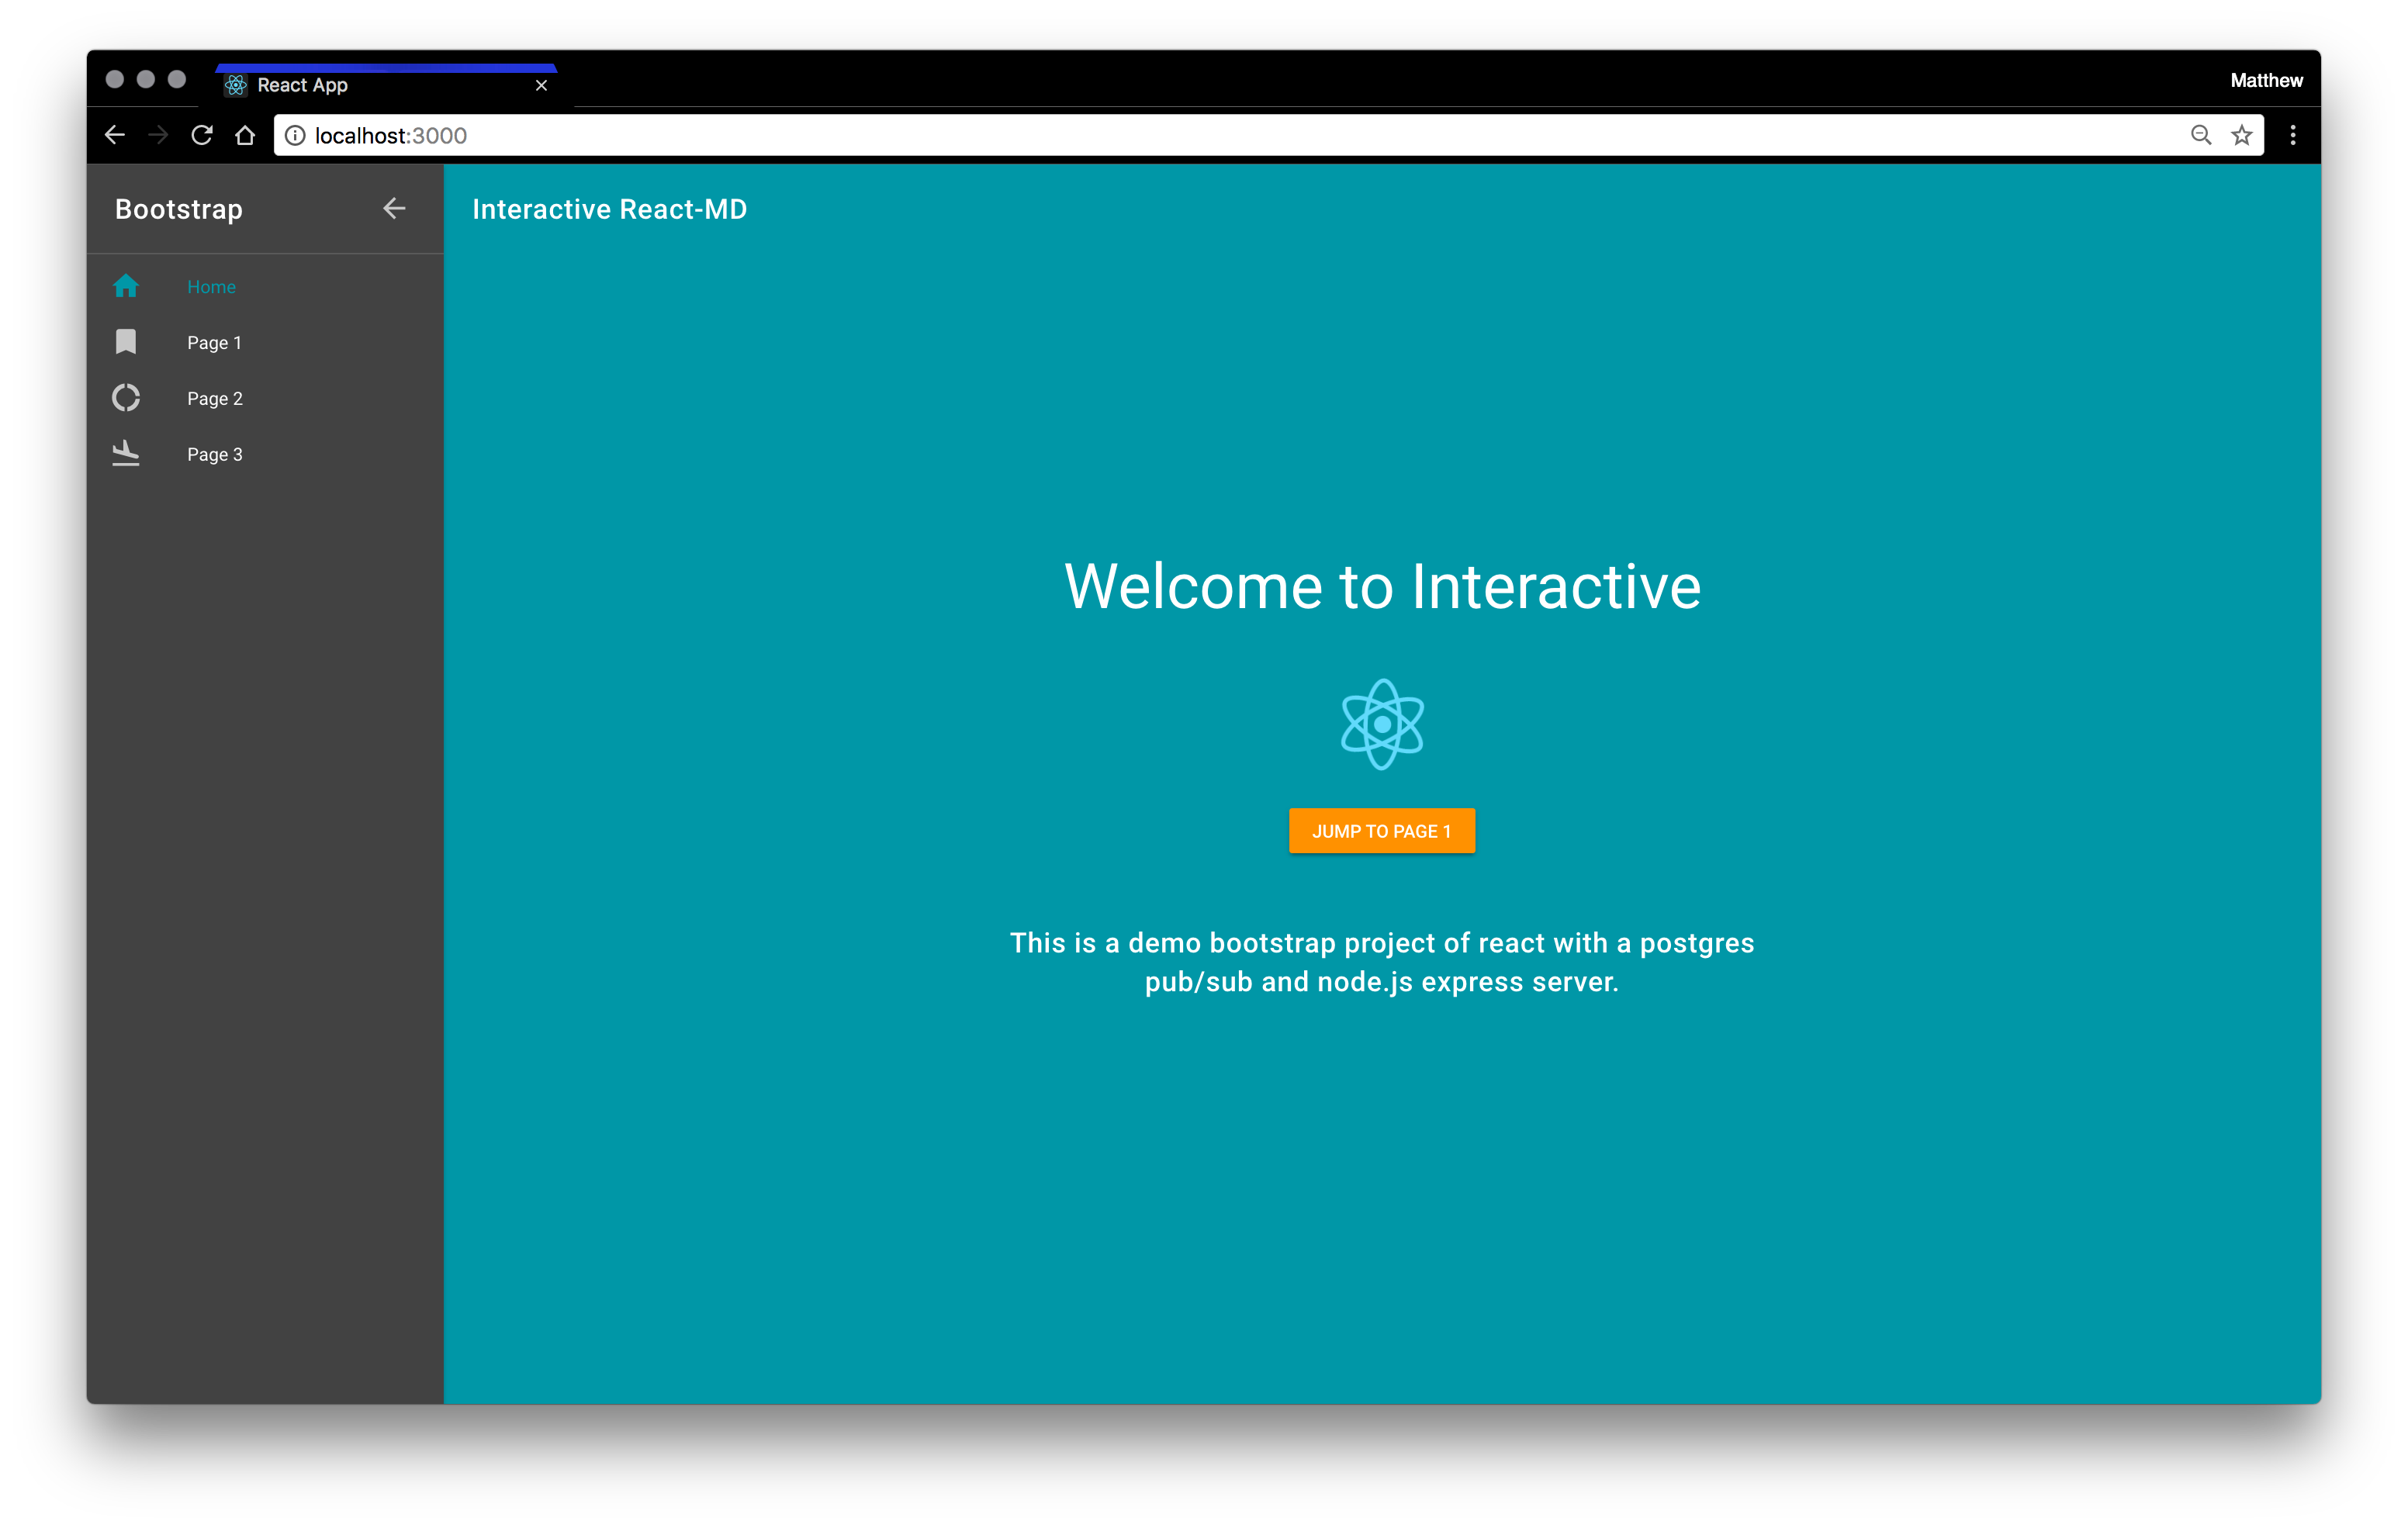Select Page 3 label in navigation
The width and height of the screenshot is (2408, 1528).
click(214, 454)
